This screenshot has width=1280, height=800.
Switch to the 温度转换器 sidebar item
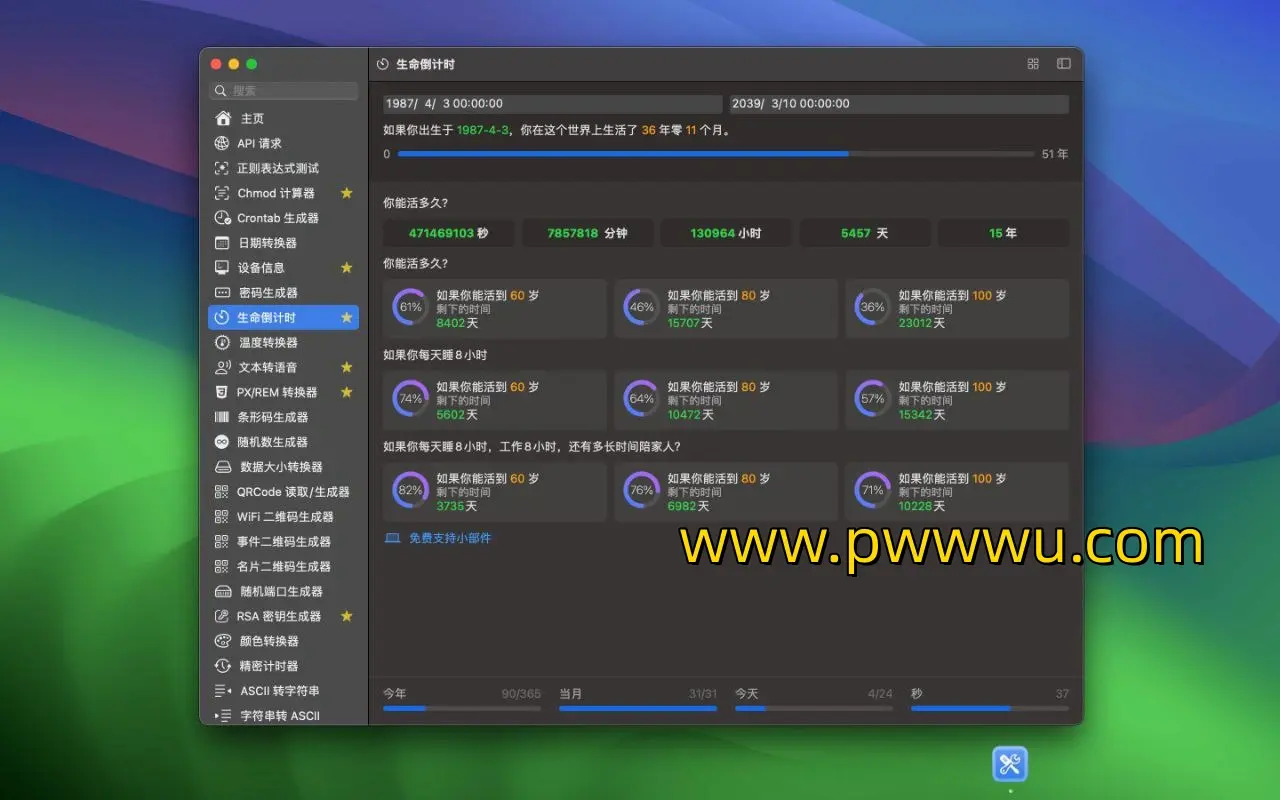(267, 342)
